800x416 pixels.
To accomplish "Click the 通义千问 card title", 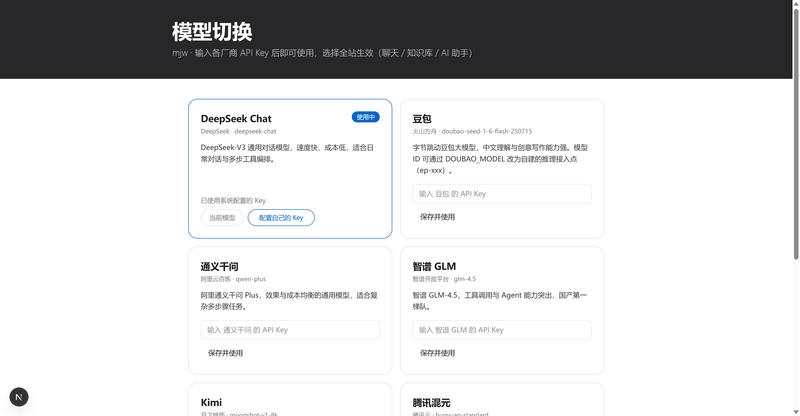I will click(x=219, y=266).
